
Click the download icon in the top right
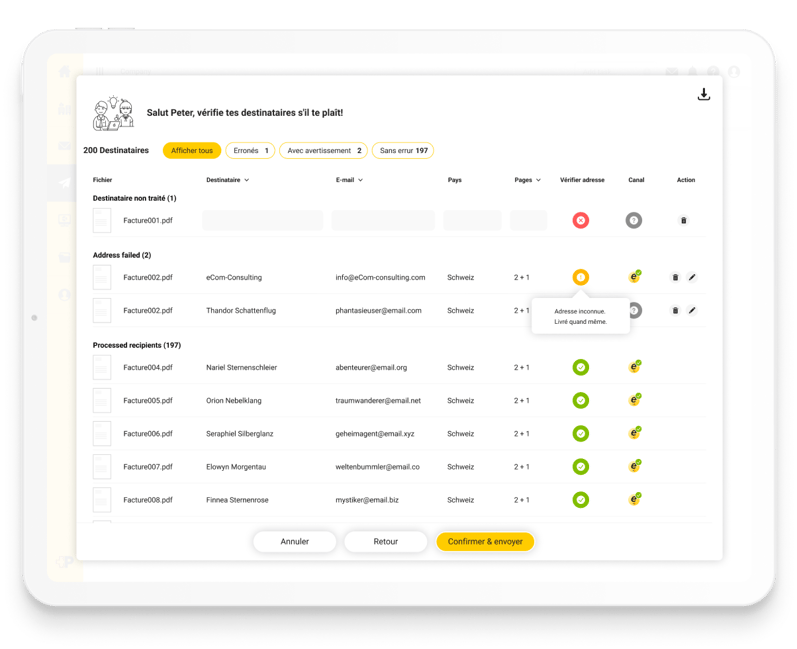(x=703, y=94)
